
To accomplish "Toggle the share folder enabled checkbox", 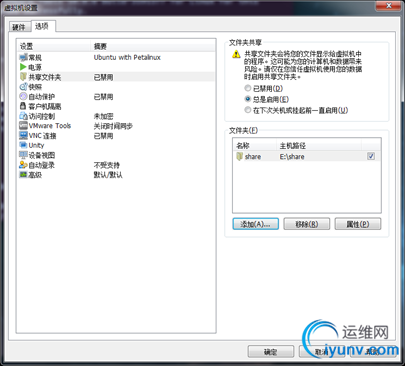I will (x=371, y=156).
